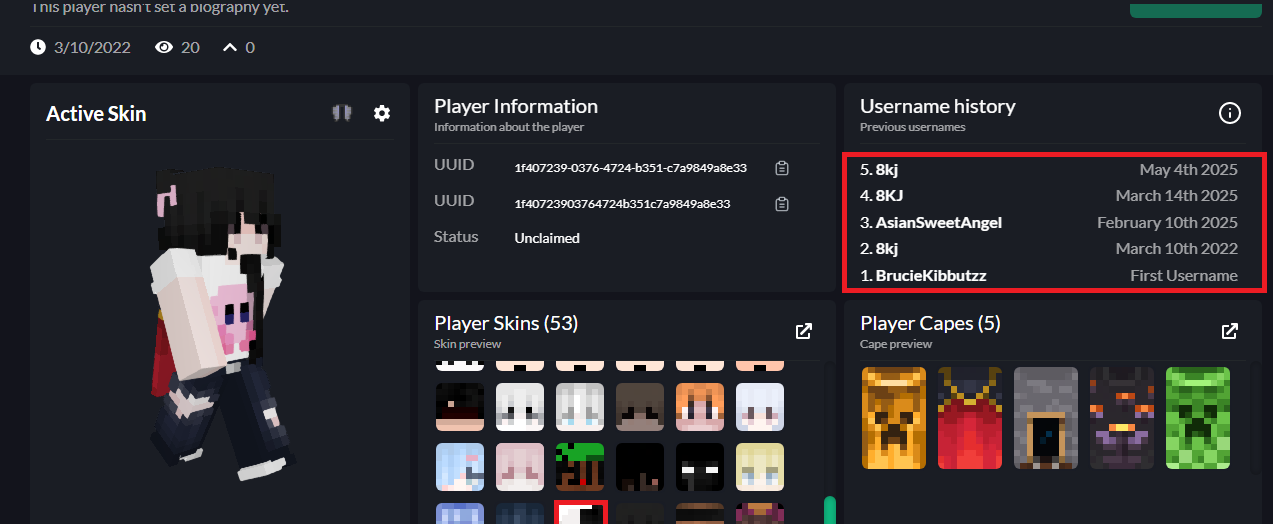
Task: Click the Player Information heading
Action: 516,106
